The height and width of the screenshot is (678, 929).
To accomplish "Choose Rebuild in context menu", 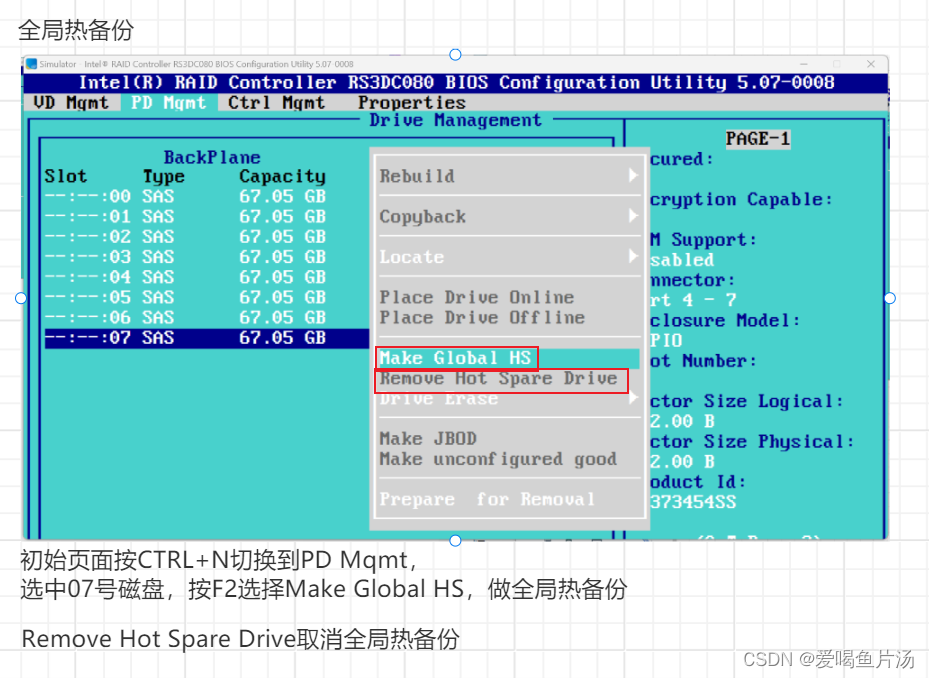I will [417, 176].
